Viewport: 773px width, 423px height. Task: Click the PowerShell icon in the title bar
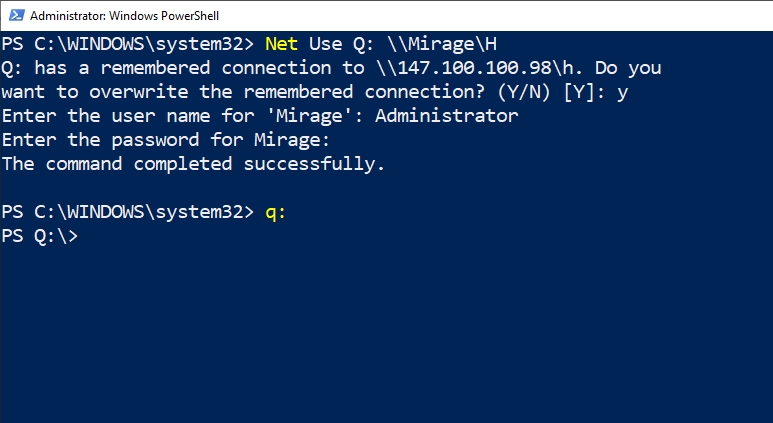[x=14, y=16]
